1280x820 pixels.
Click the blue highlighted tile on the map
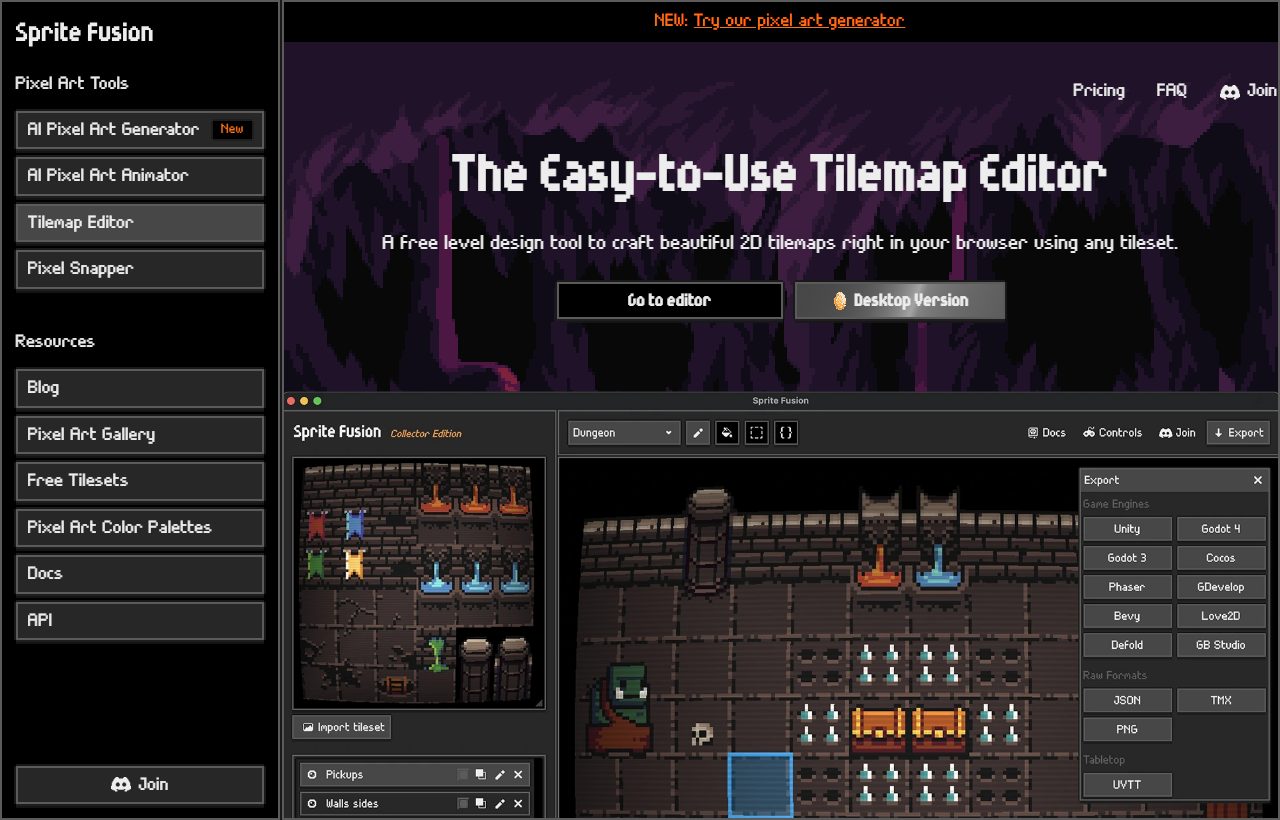click(760, 786)
